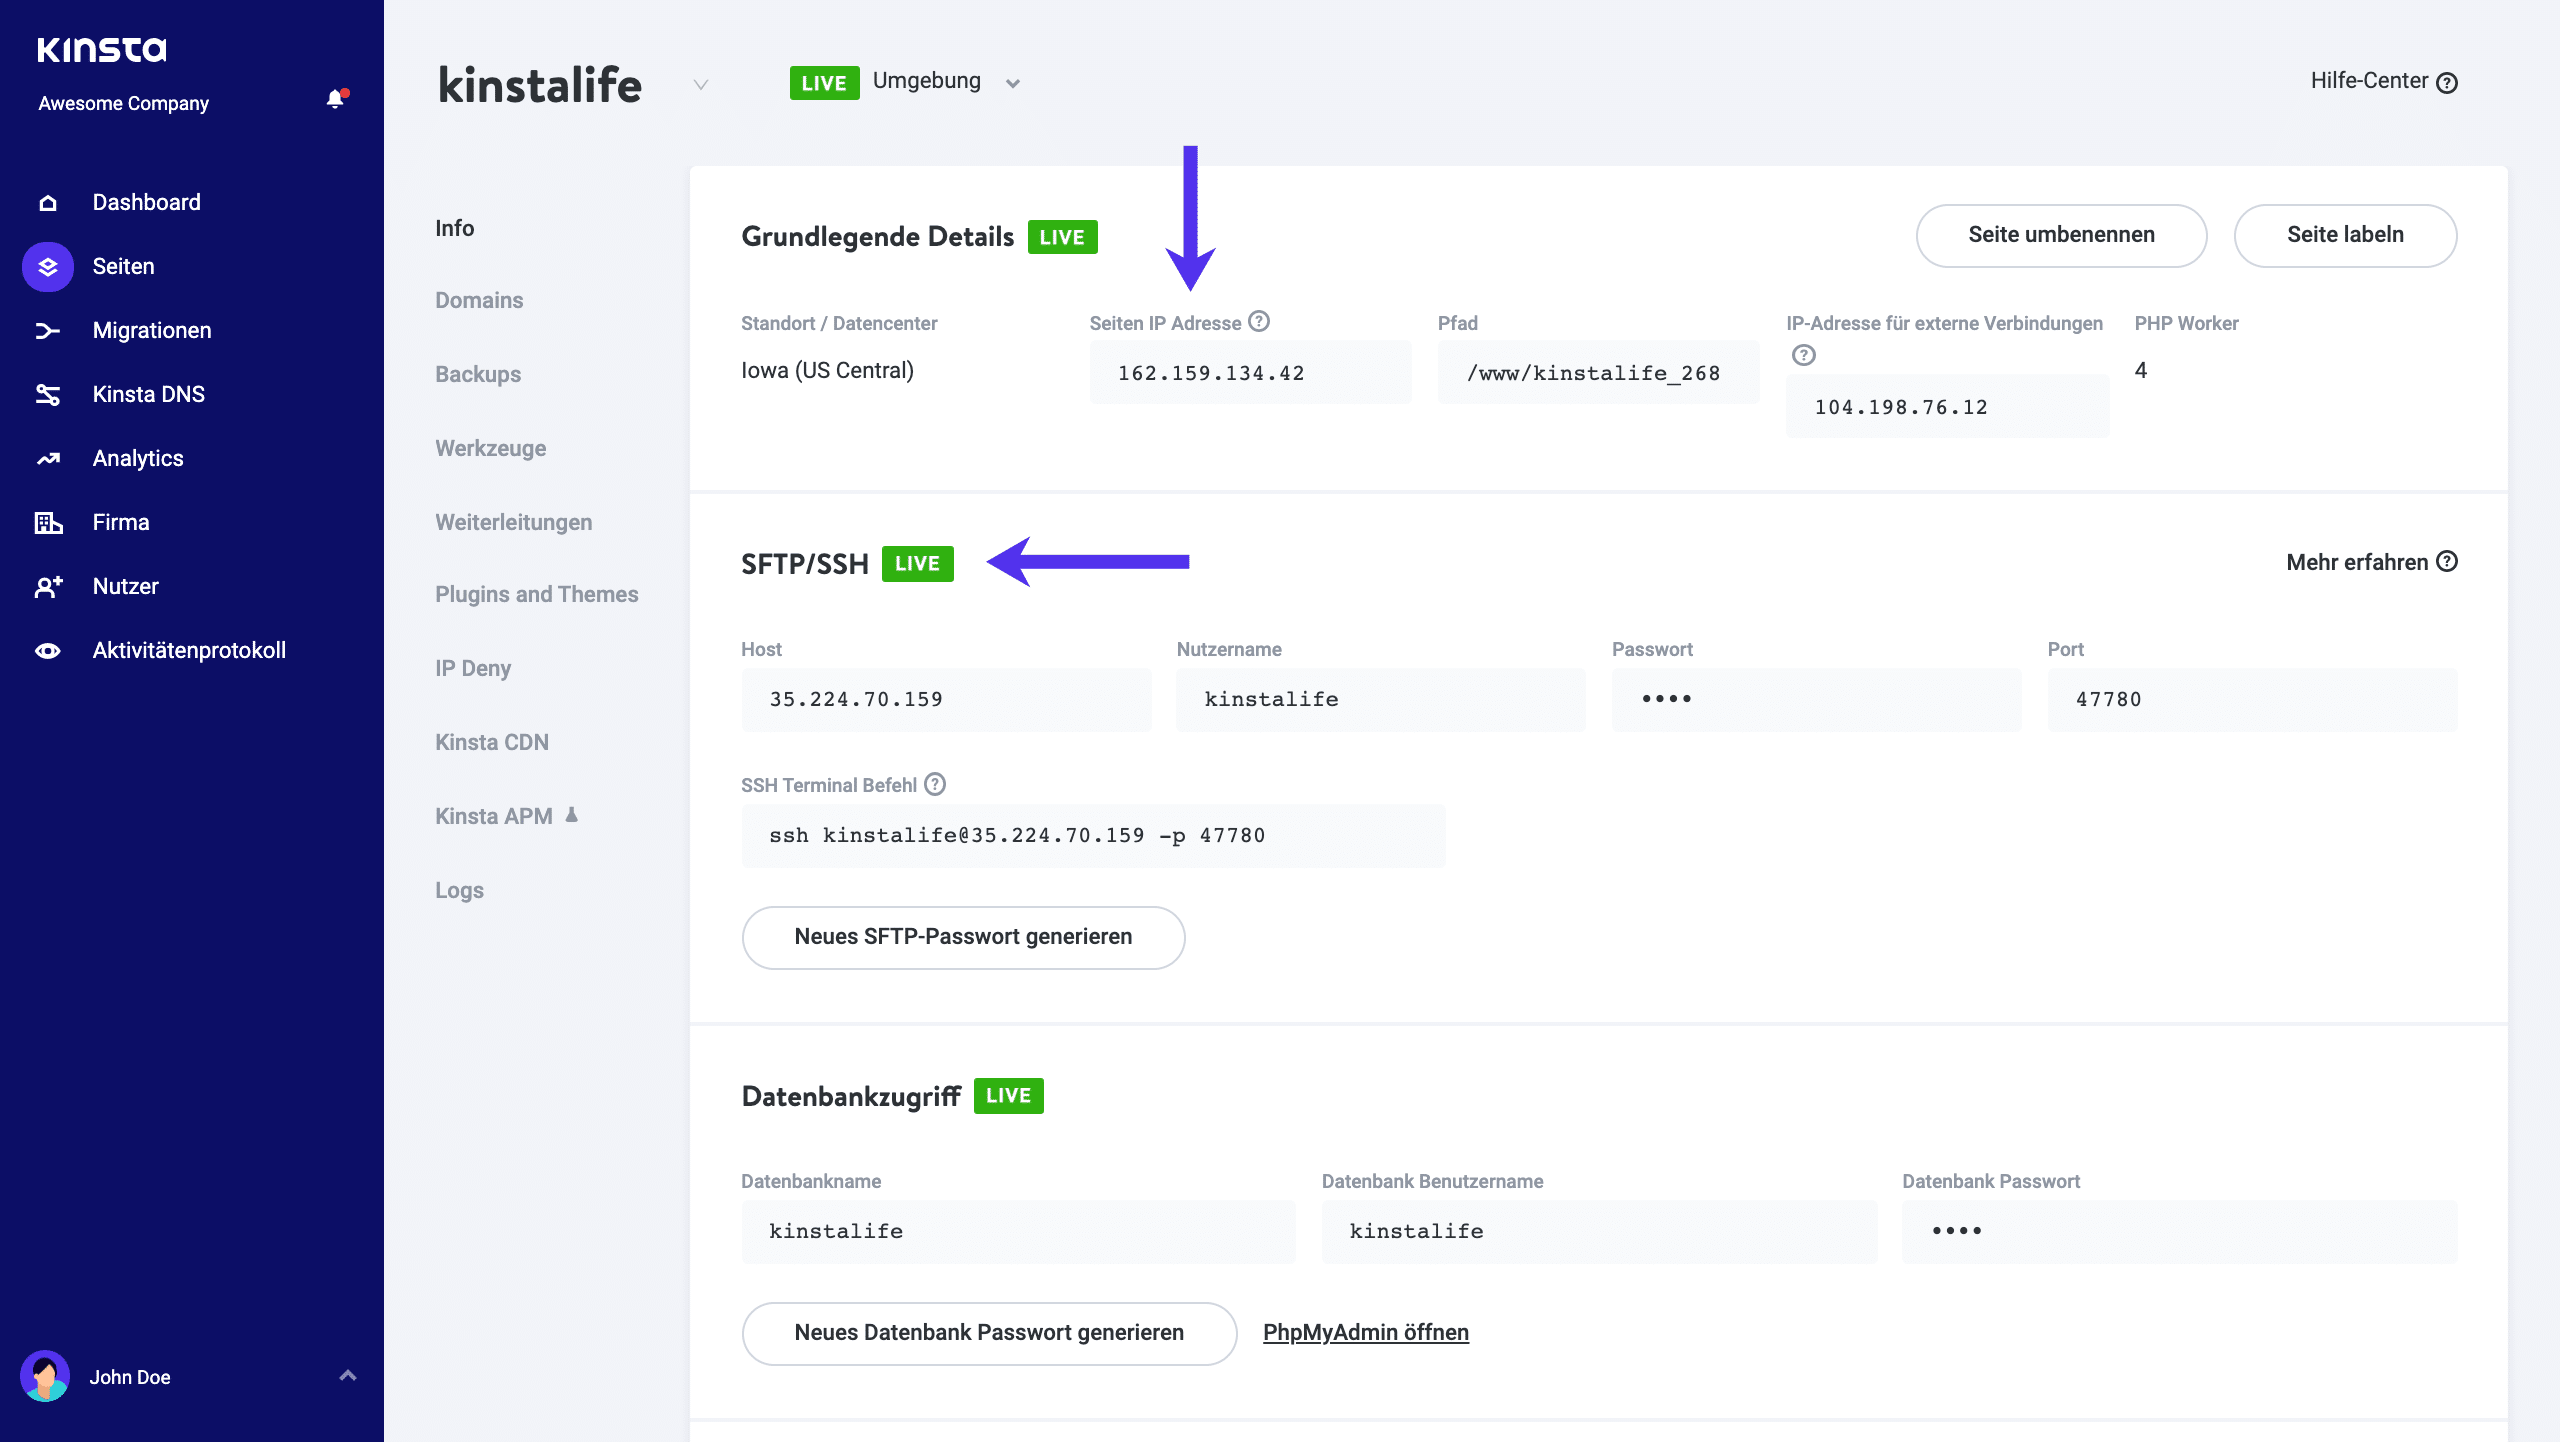Open help tooltip for Seiten IP Adresse
2560x1442 pixels.
(1258, 322)
